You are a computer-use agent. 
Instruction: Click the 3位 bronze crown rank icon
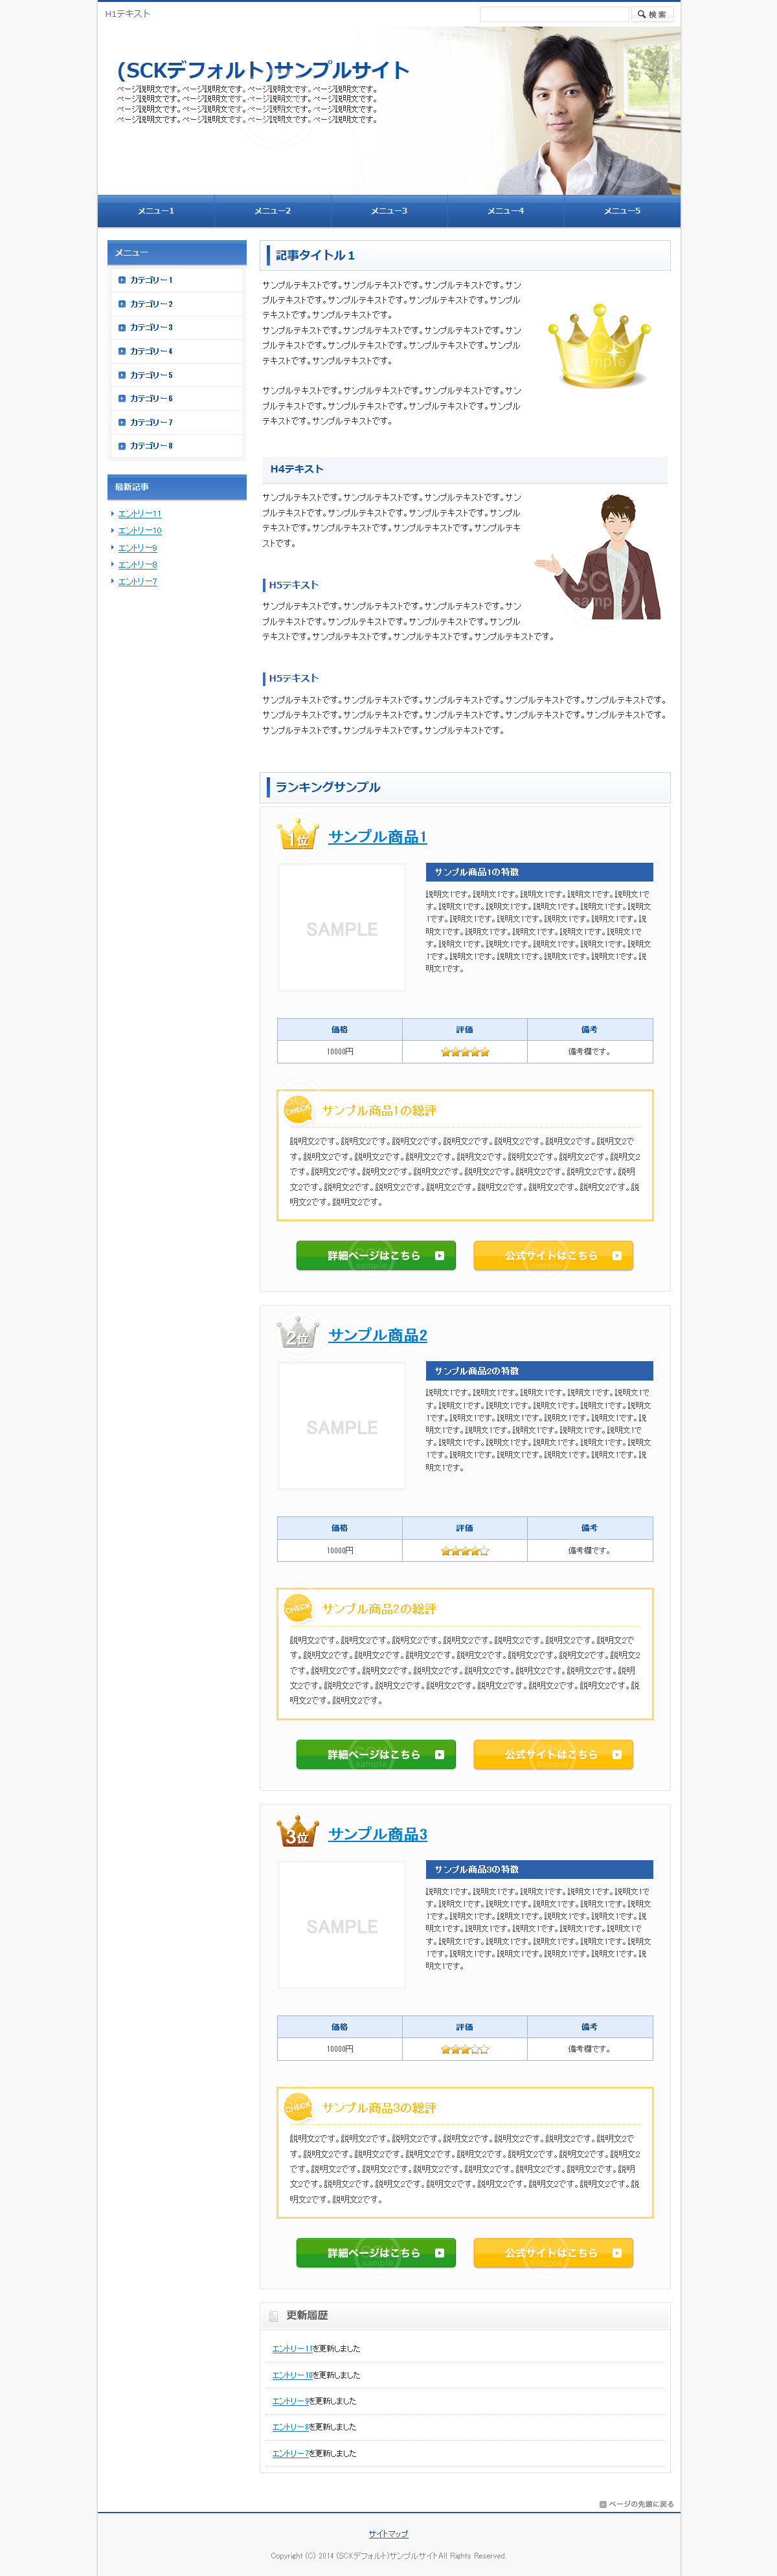297,1832
